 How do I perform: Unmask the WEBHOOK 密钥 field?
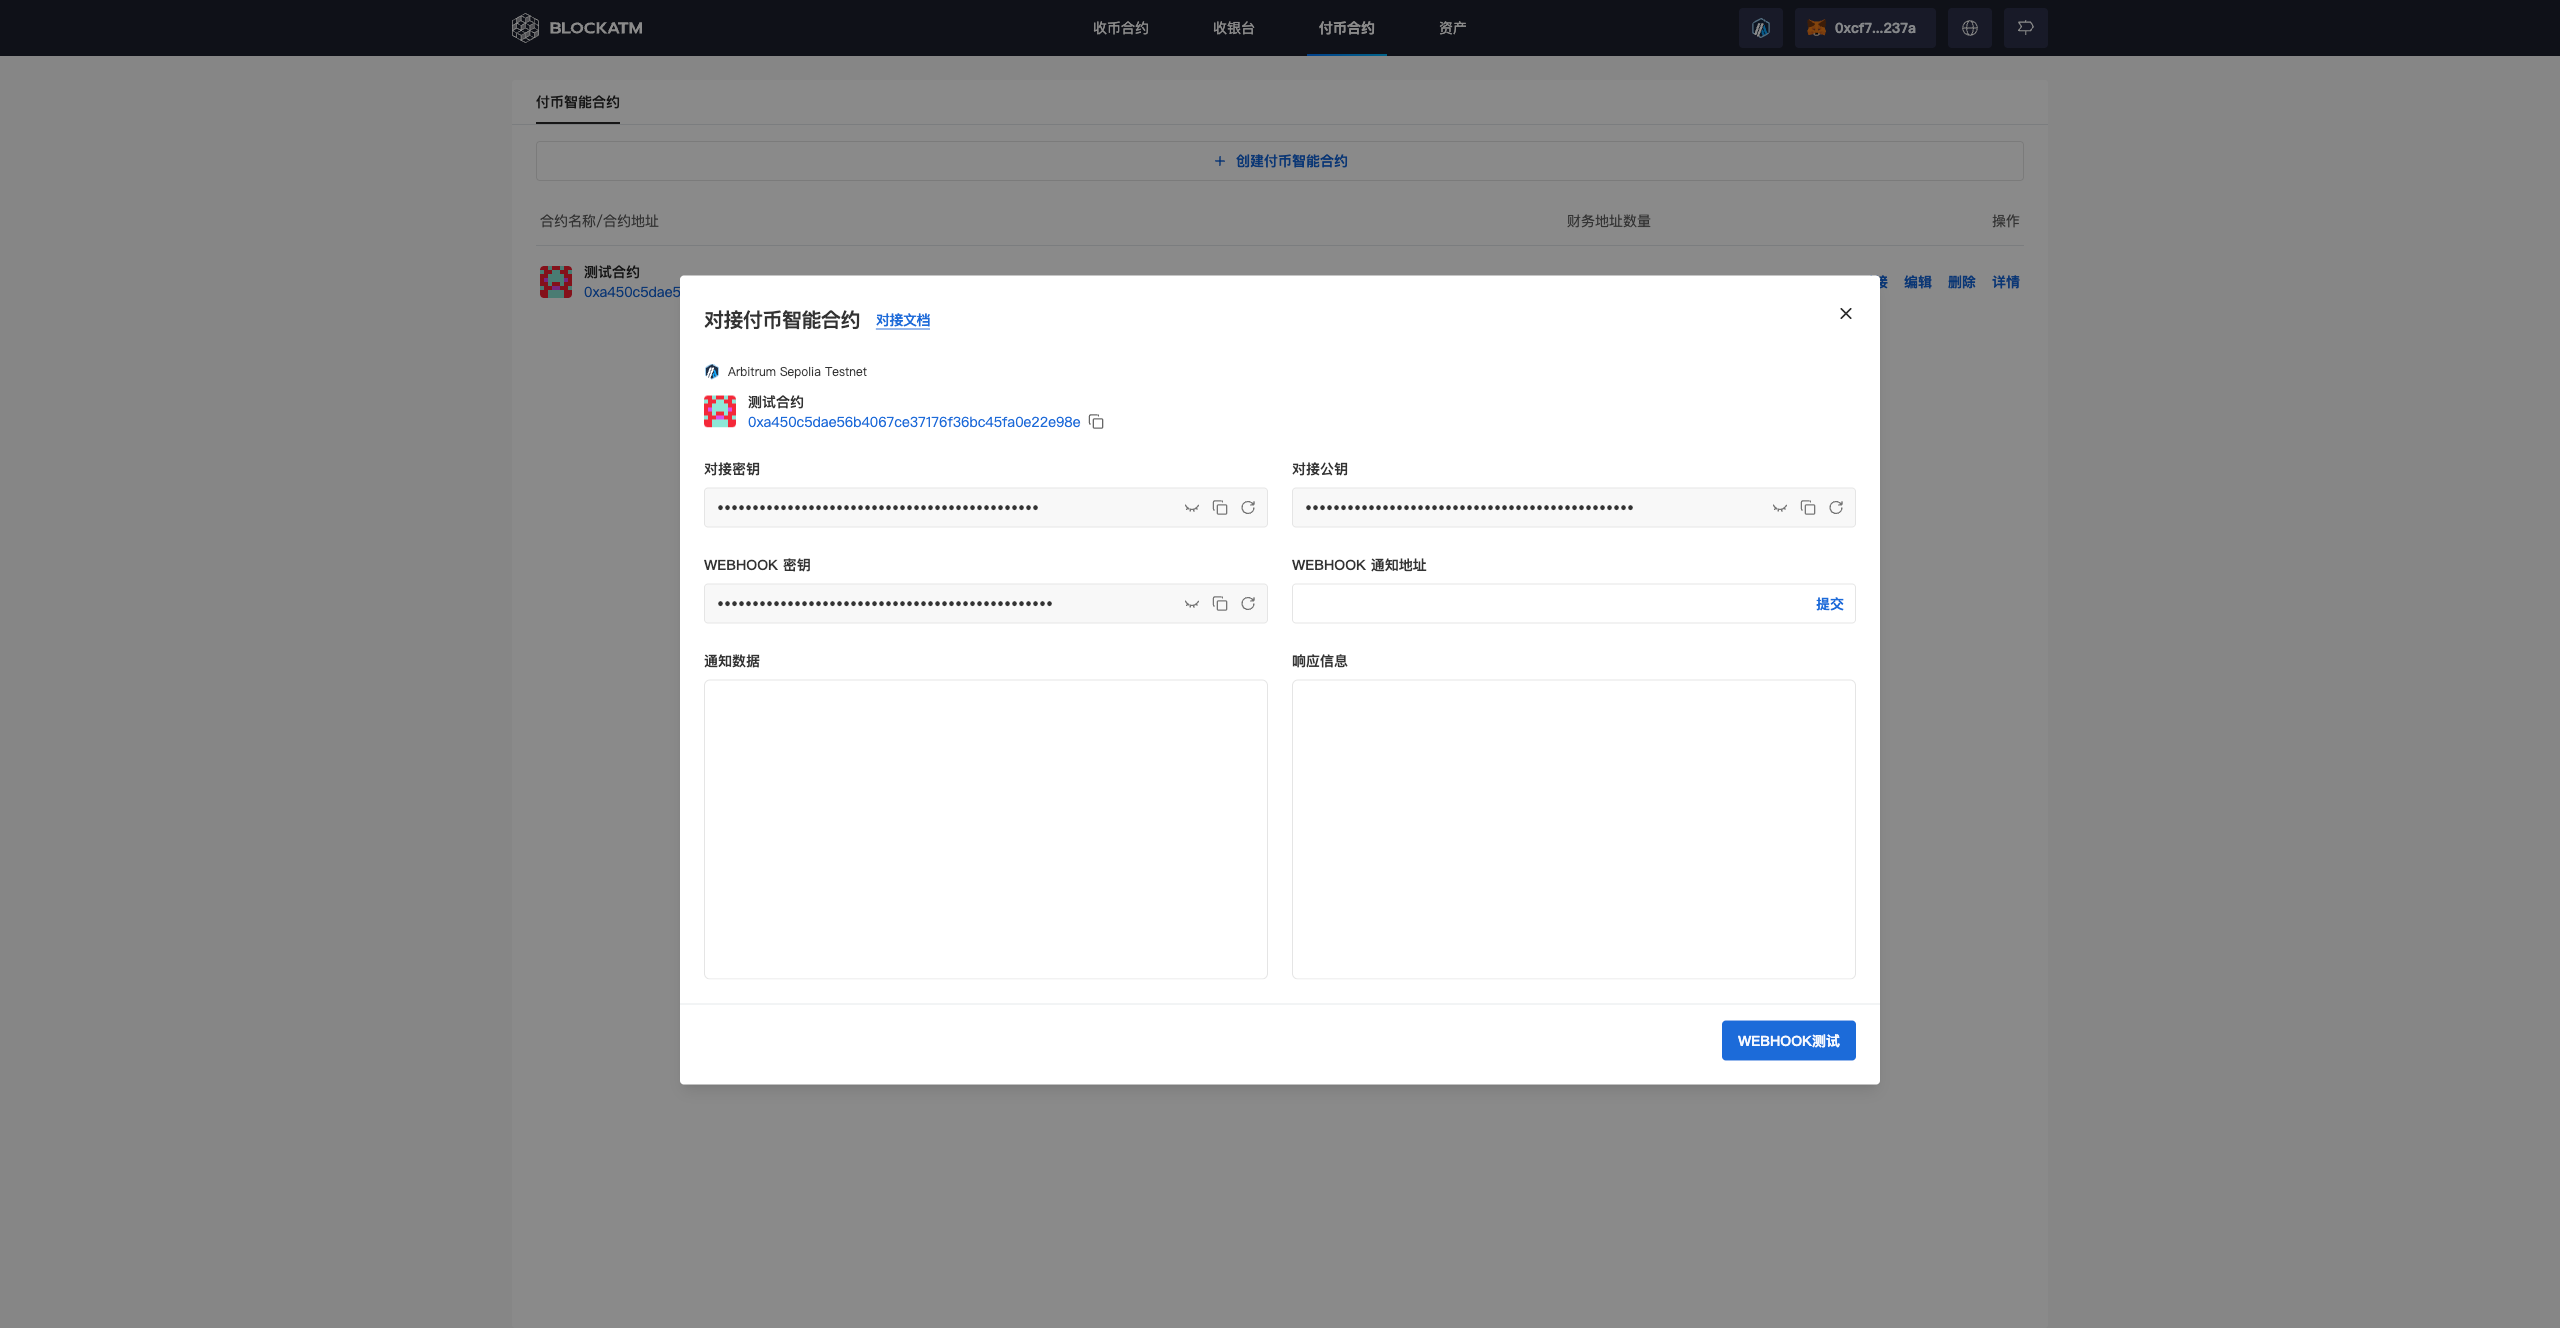(1192, 604)
